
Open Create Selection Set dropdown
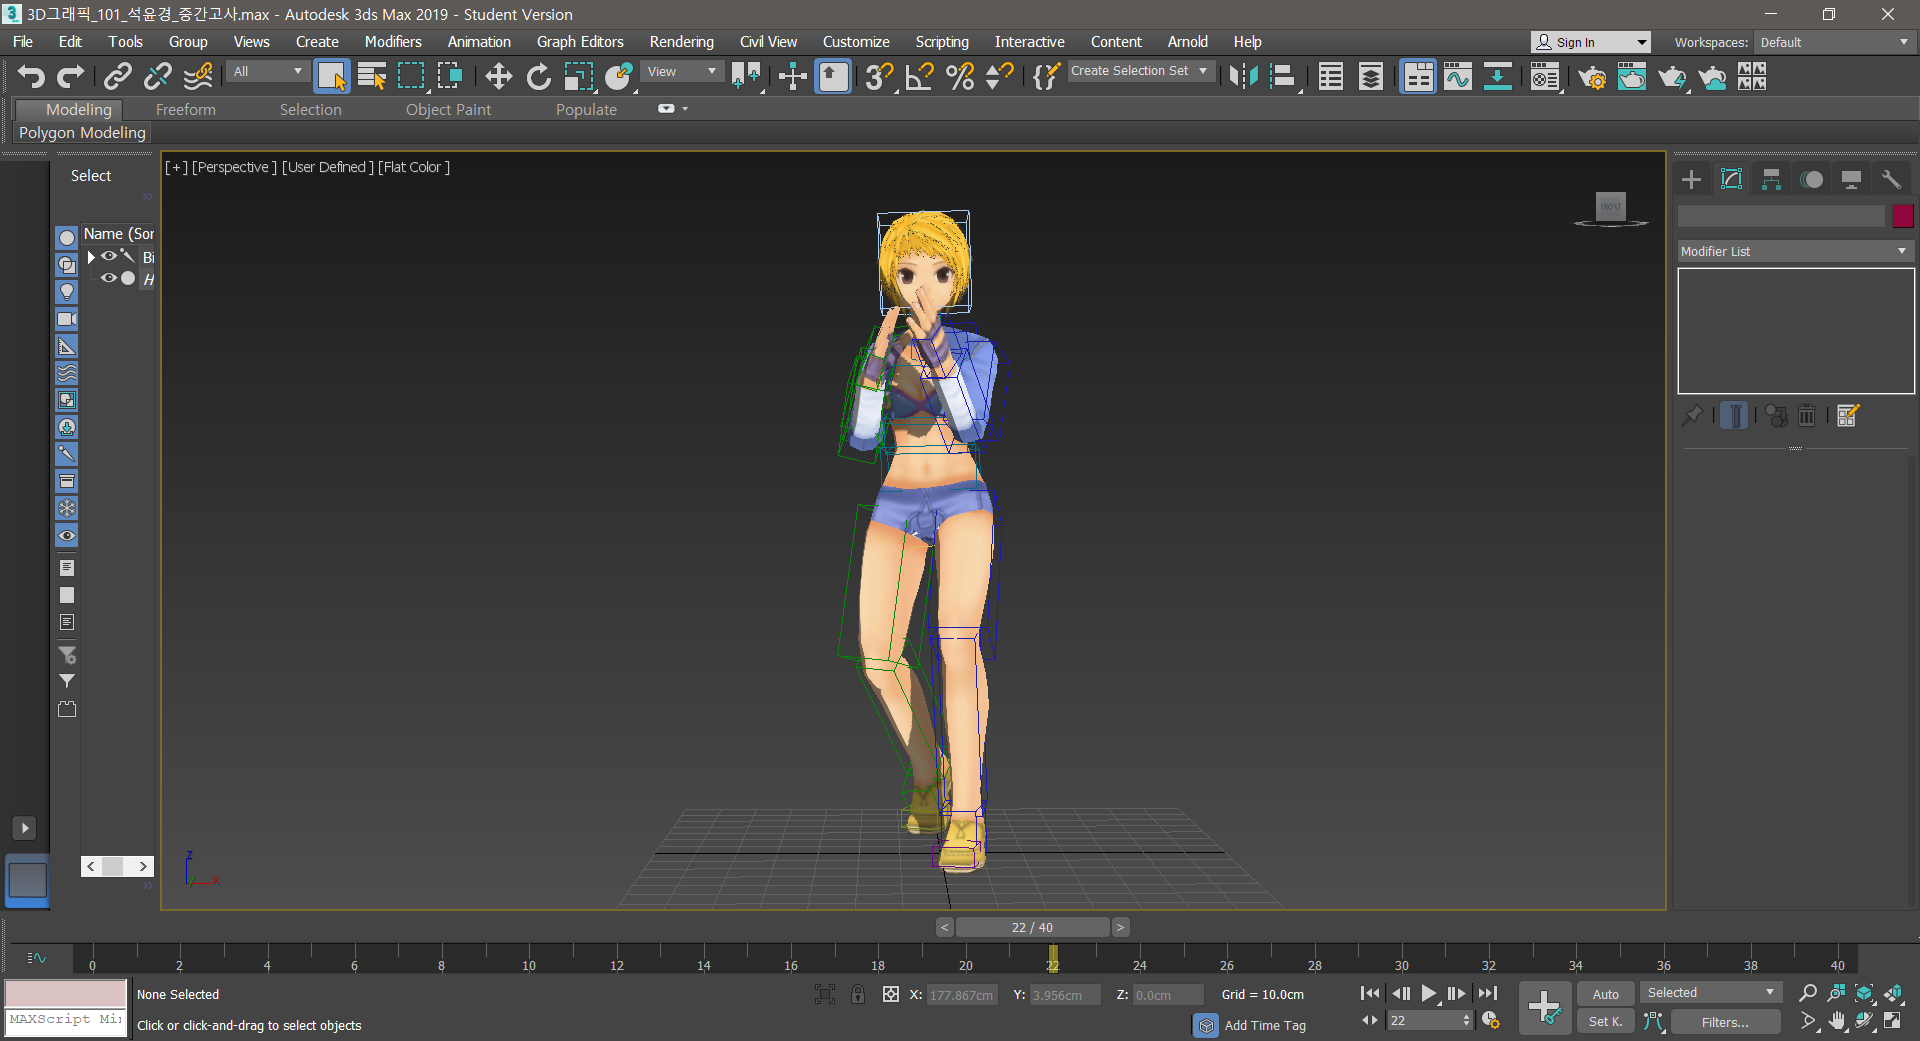[x=1140, y=71]
